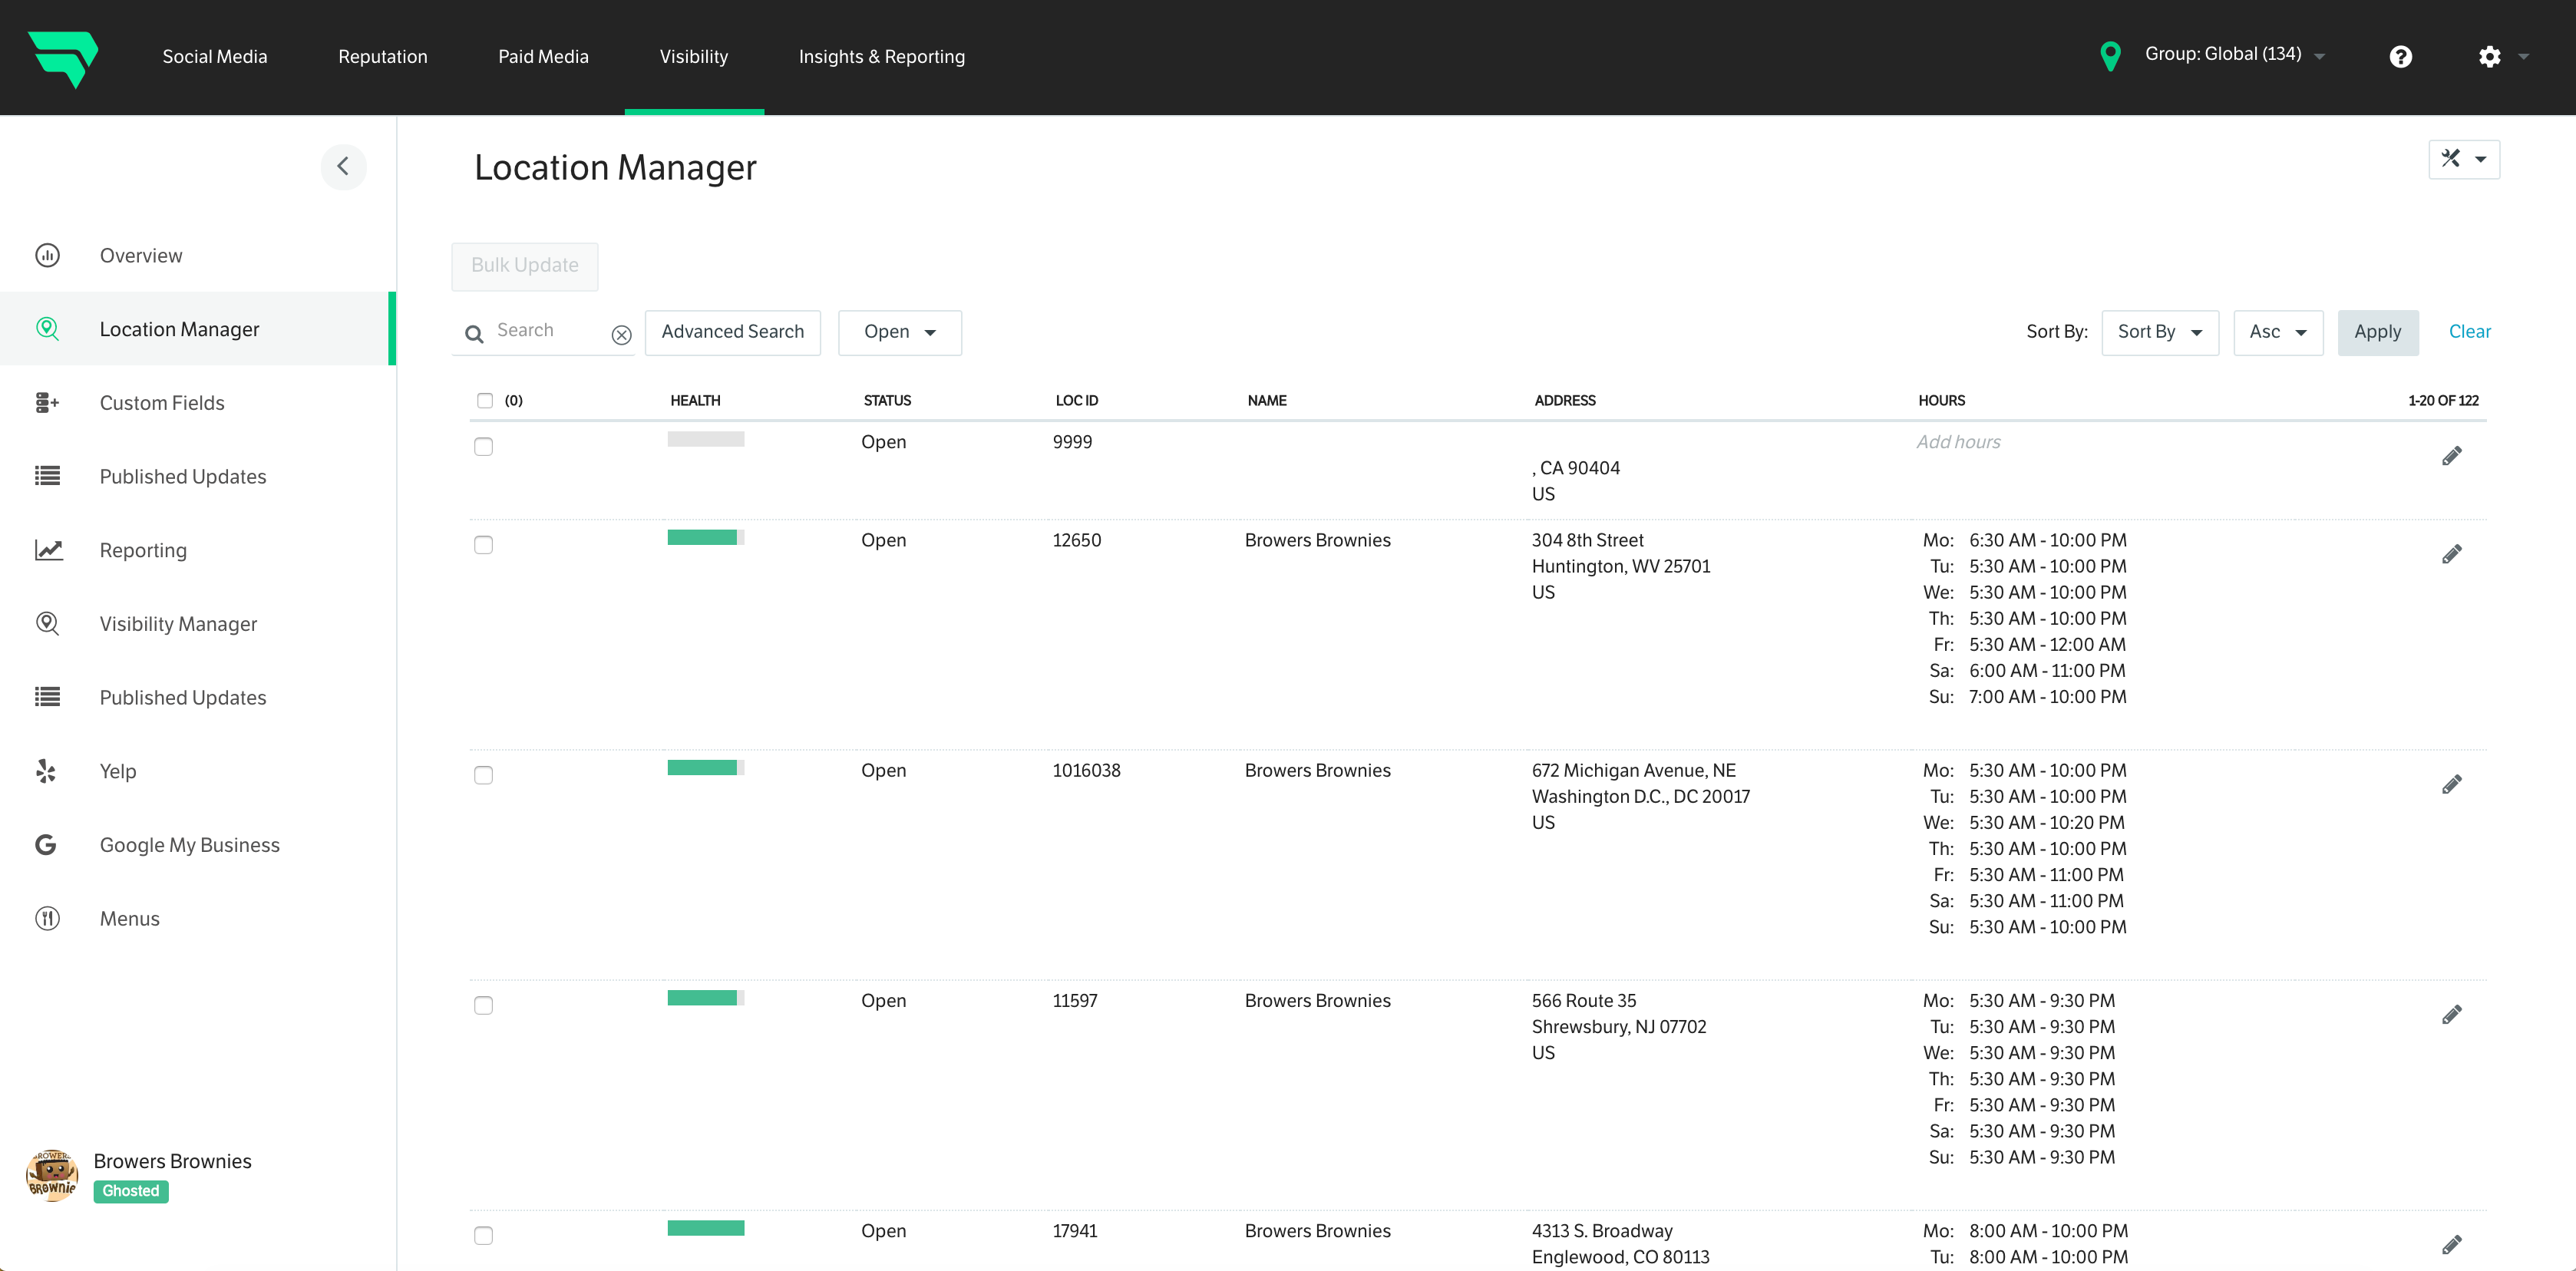Collapse the sidebar with the chevron button
Image resolution: width=2576 pixels, height=1271 pixels.
343,166
